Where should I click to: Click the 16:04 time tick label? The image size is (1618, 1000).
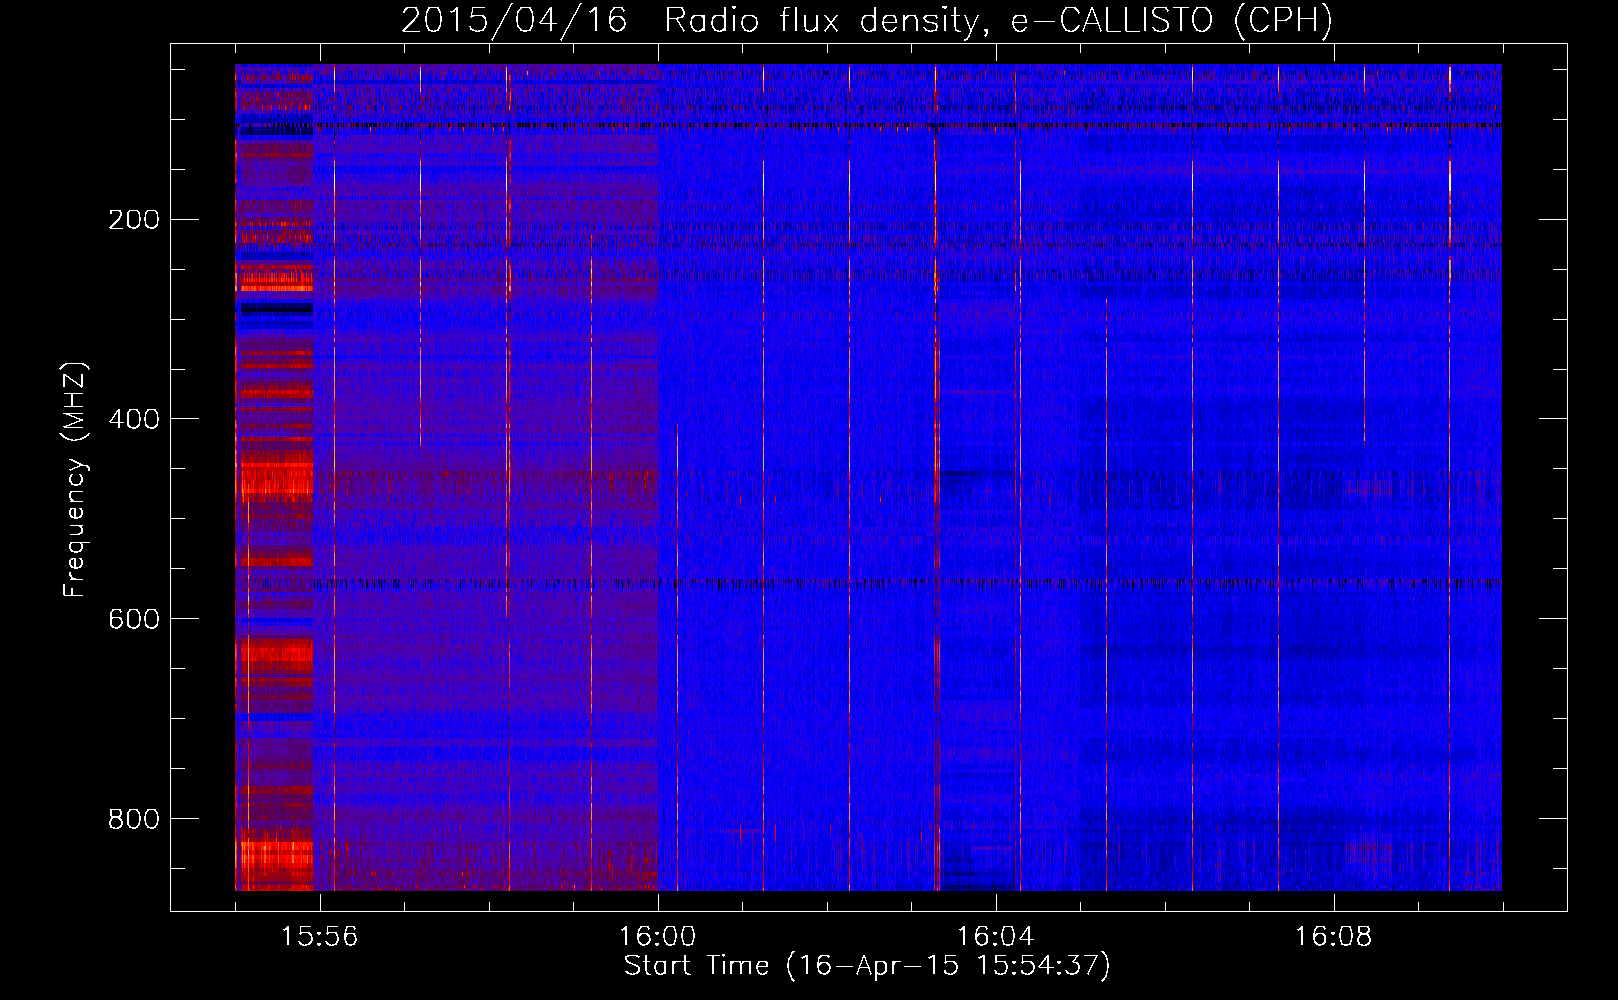coord(995,937)
